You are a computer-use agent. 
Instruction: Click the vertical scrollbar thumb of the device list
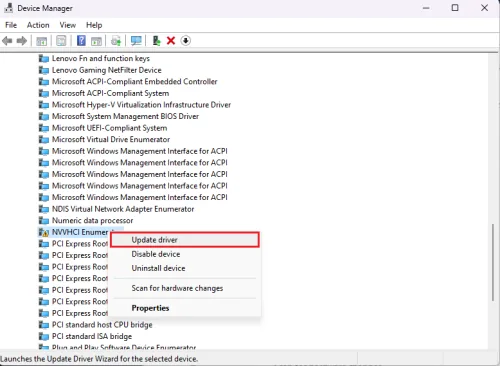(x=493, y=262)
